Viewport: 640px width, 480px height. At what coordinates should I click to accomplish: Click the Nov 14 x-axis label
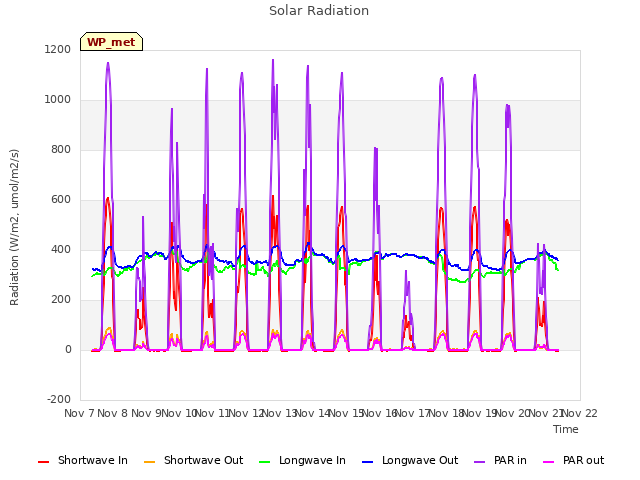(x=313, y=413)
